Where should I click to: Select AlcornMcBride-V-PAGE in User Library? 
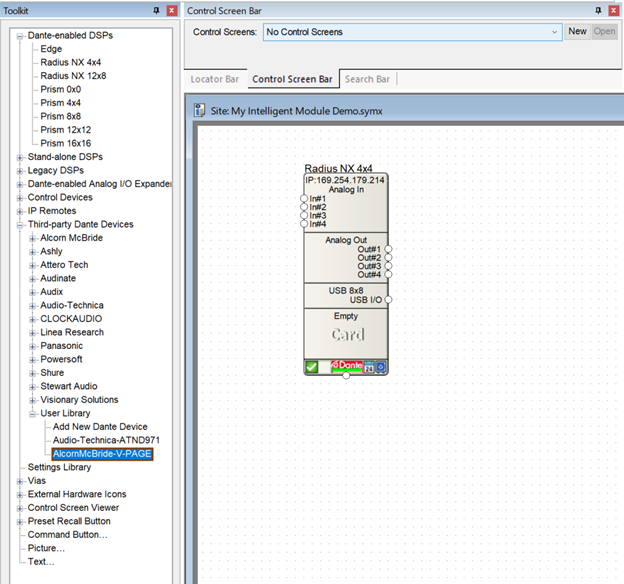click(102, 454)
